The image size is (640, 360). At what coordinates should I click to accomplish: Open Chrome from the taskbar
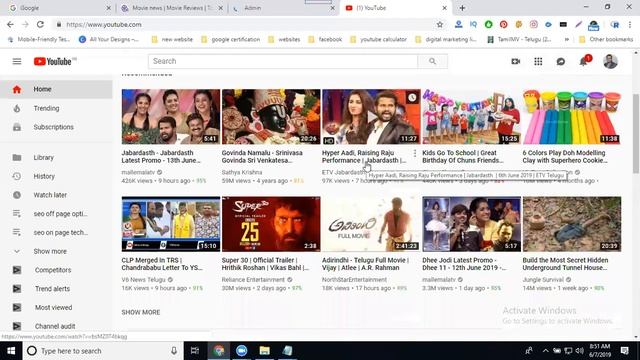219,351
